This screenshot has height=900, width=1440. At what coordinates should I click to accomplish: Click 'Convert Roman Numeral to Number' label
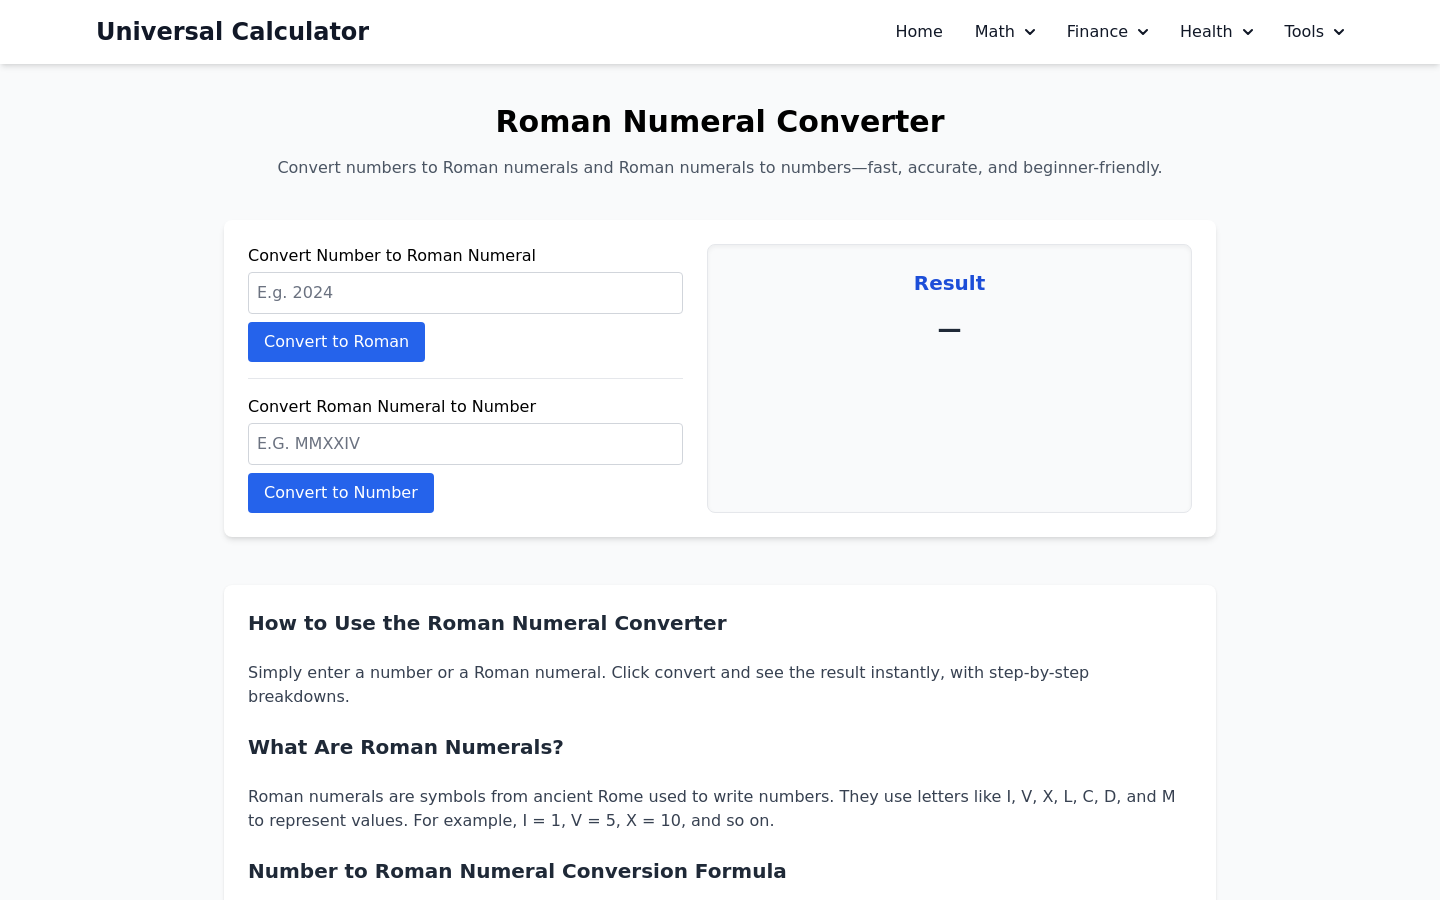392,406
